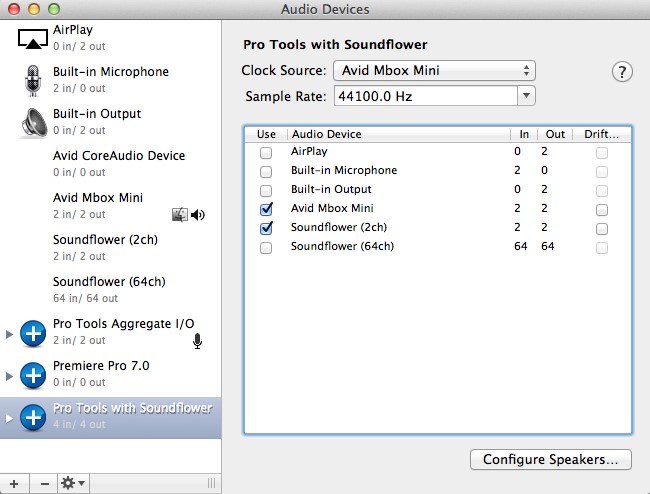Click the Pro Tools with Soundflower heading
The height and width of the screenshot is (494, 650).
click(335, 44)
